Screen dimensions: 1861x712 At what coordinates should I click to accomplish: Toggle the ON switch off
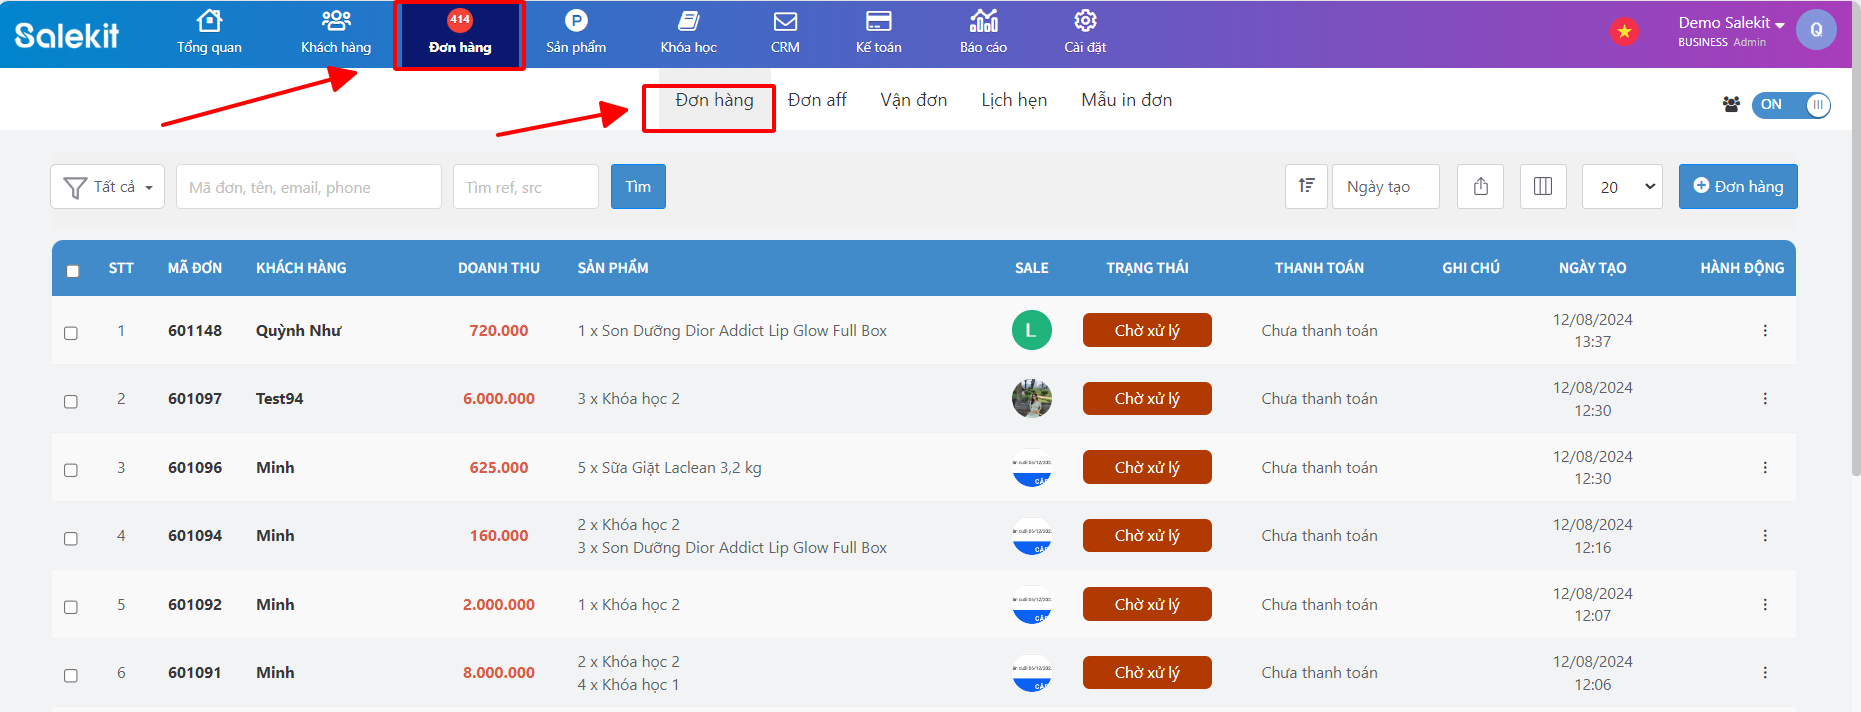(x=1791, y=105)
